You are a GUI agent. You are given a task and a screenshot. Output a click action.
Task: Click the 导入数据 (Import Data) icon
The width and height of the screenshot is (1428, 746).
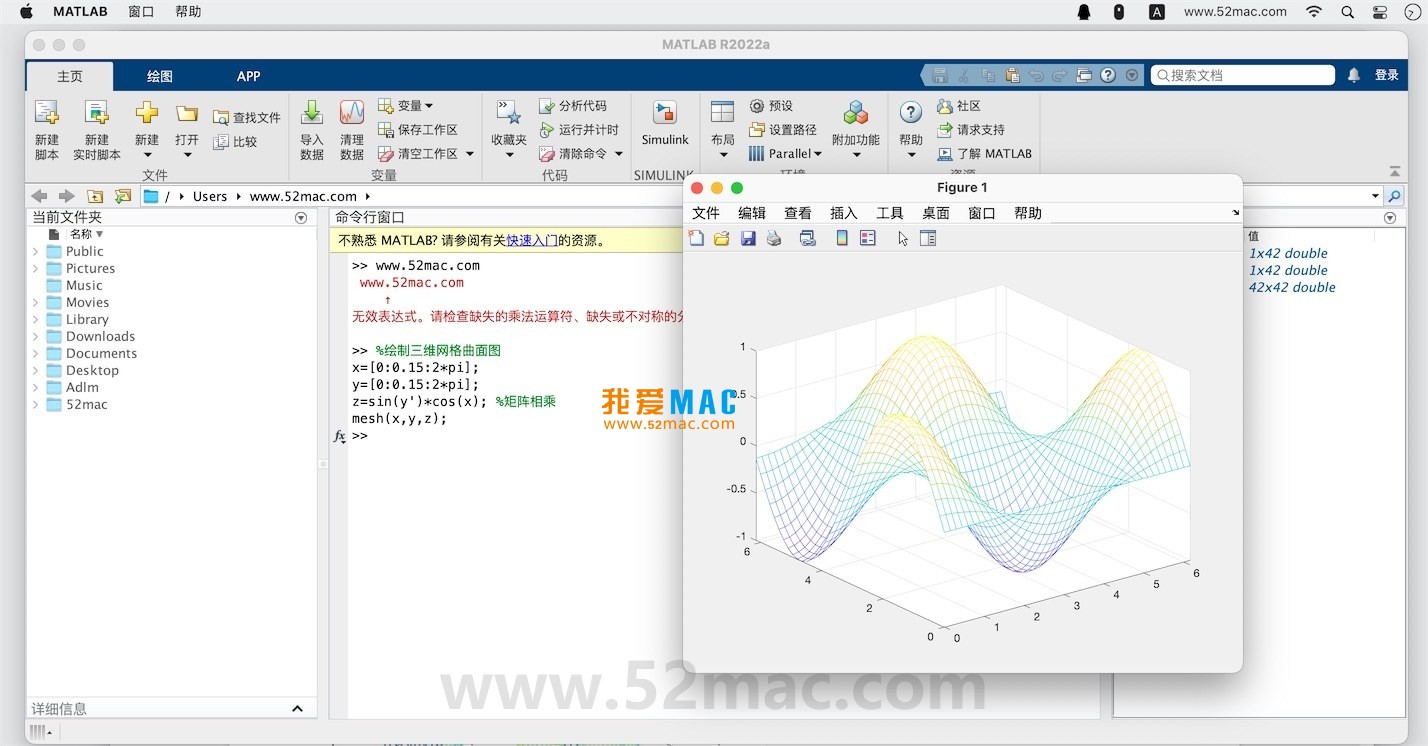pos(312,112)
